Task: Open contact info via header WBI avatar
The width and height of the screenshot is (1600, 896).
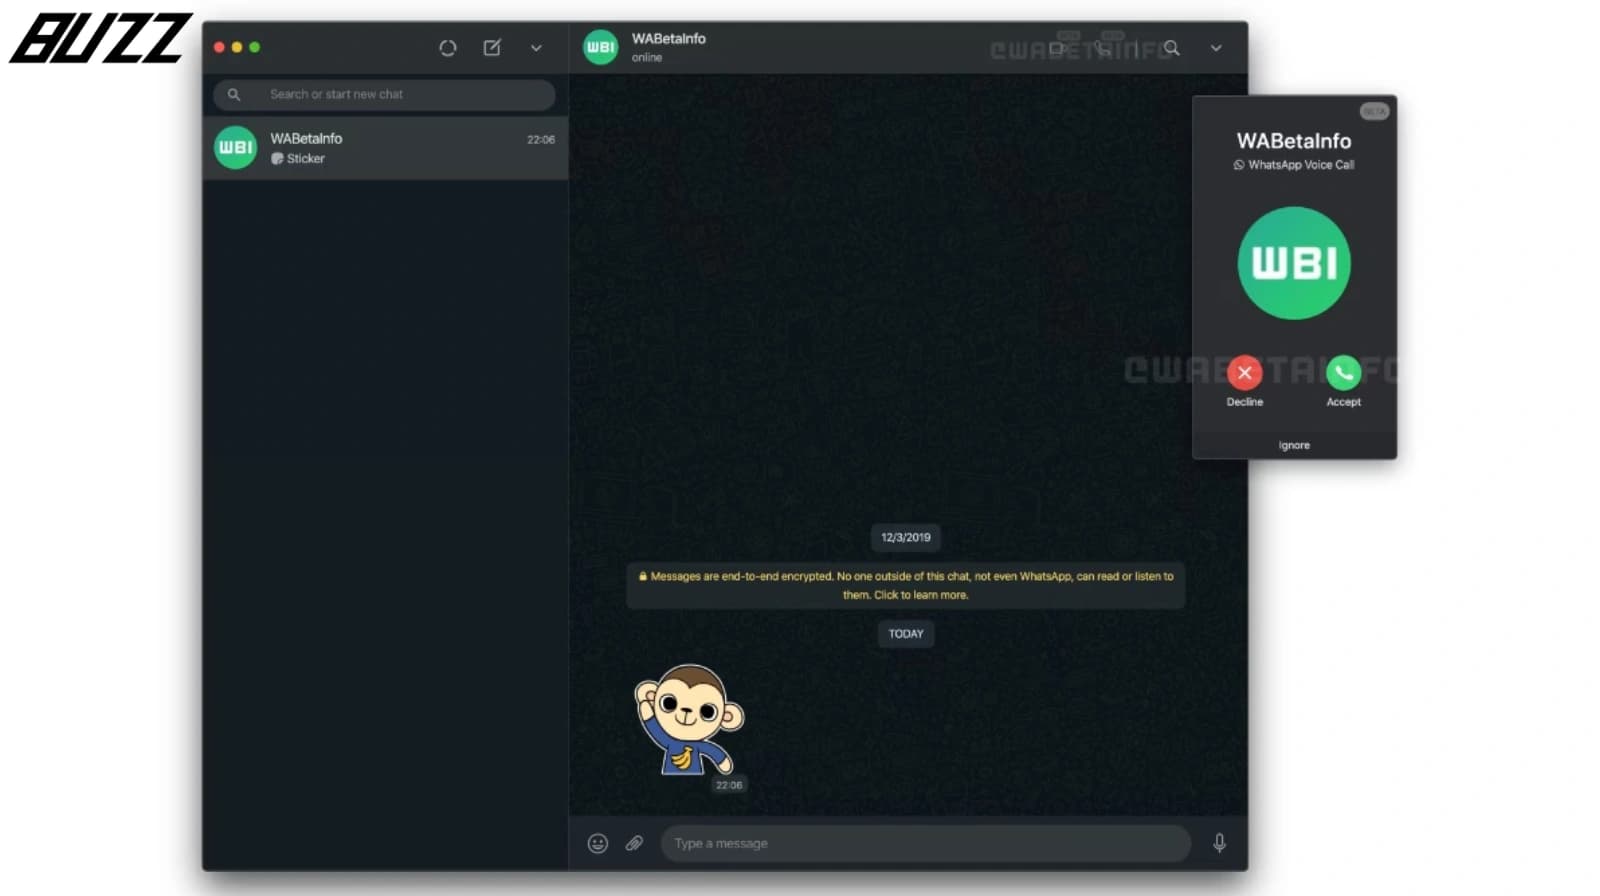Action: pos(600,47)
